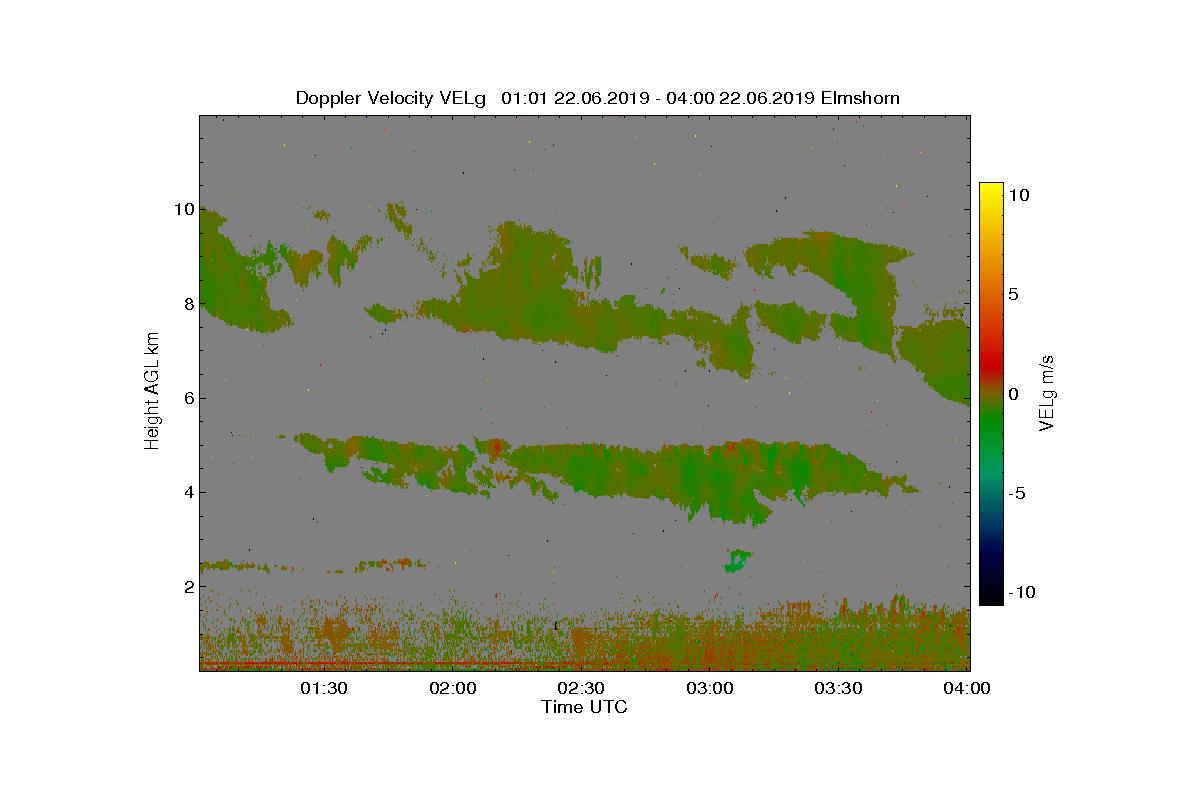Click the 'VELg m/s' colorbar label
1200x800 pixels.
click(1046, 391)
